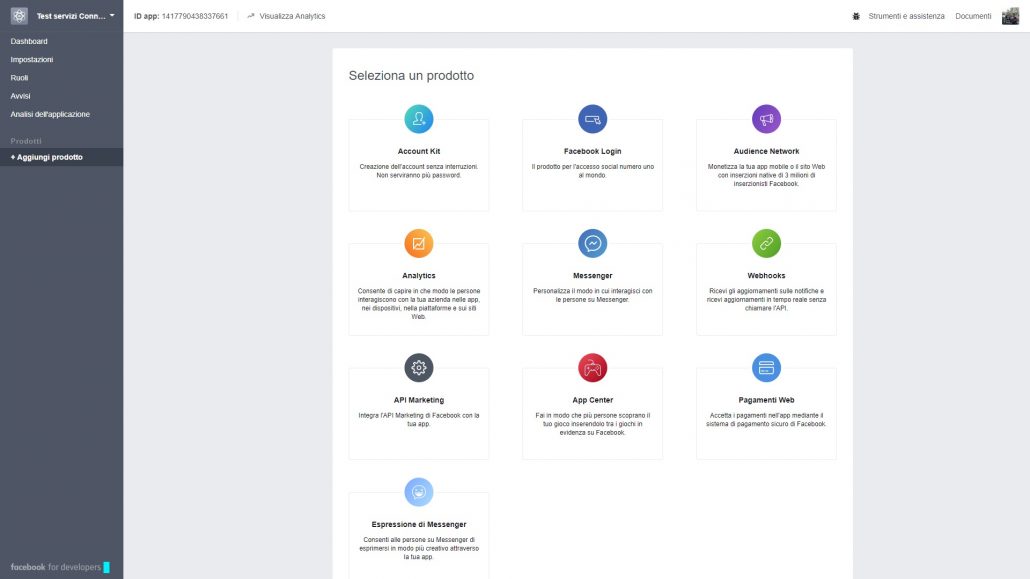Click the Account Kit product icon

tap(418, 119)
